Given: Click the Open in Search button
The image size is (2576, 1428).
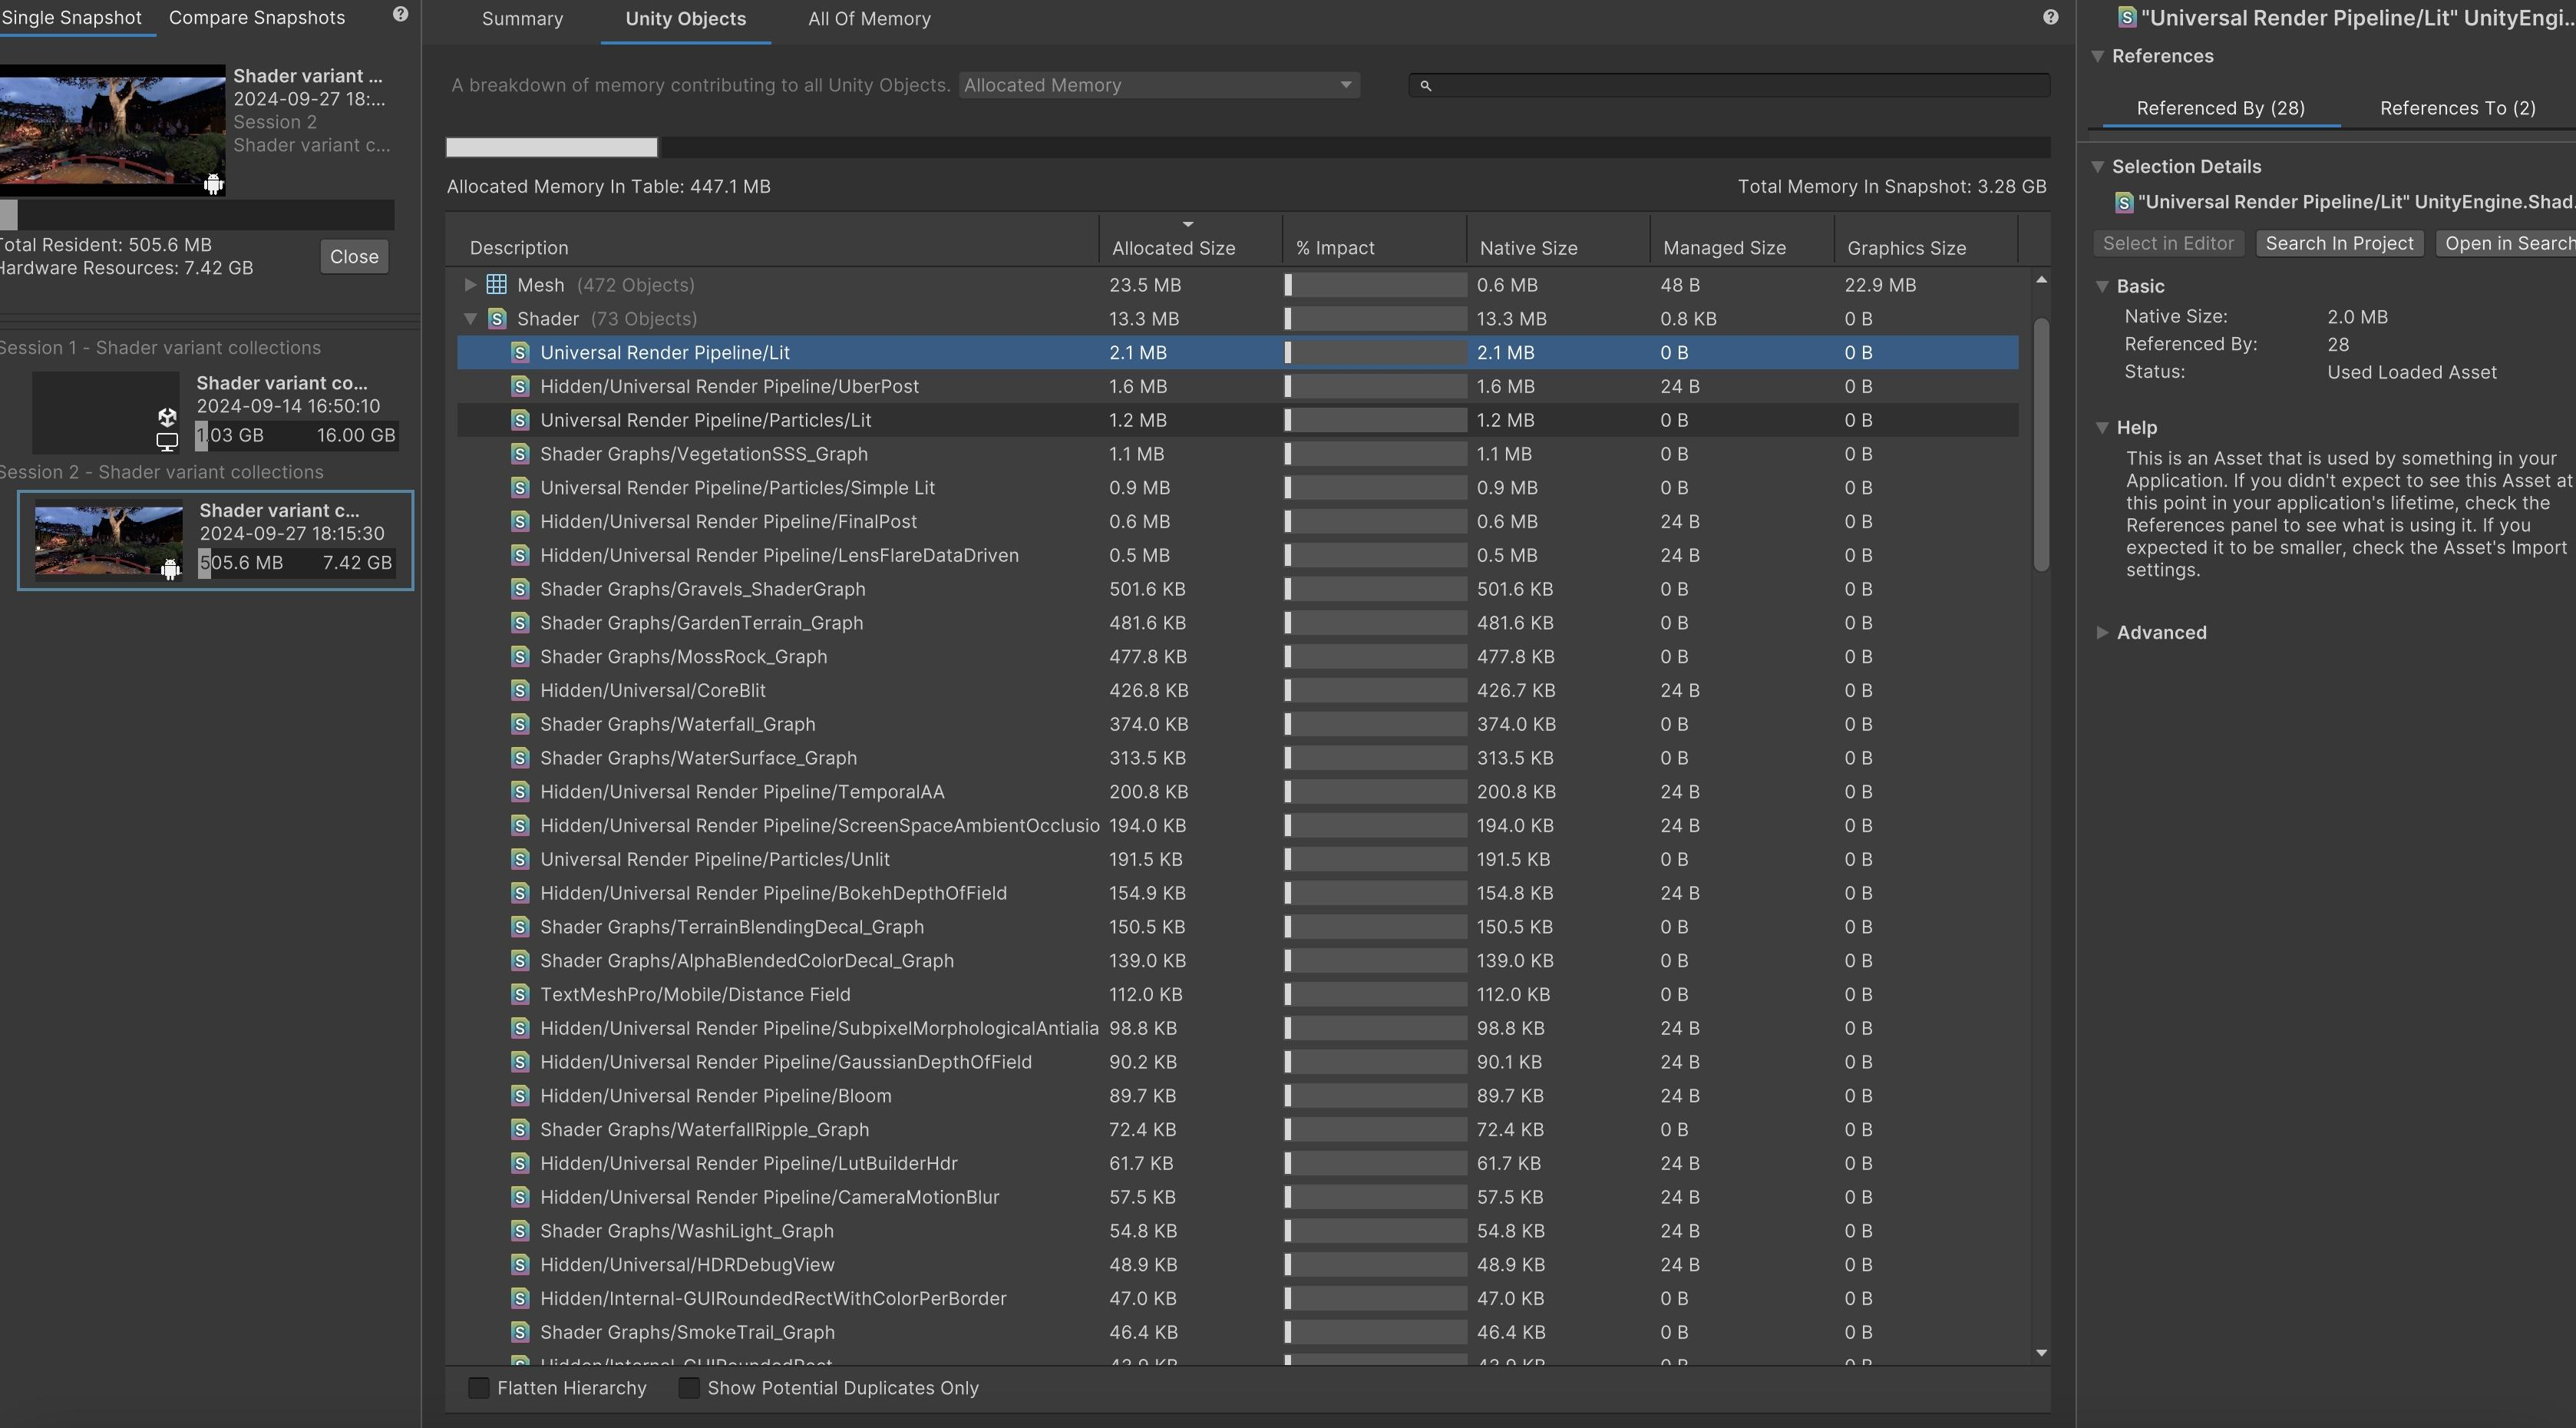Looking at the screenshot, I should 2506,244.
